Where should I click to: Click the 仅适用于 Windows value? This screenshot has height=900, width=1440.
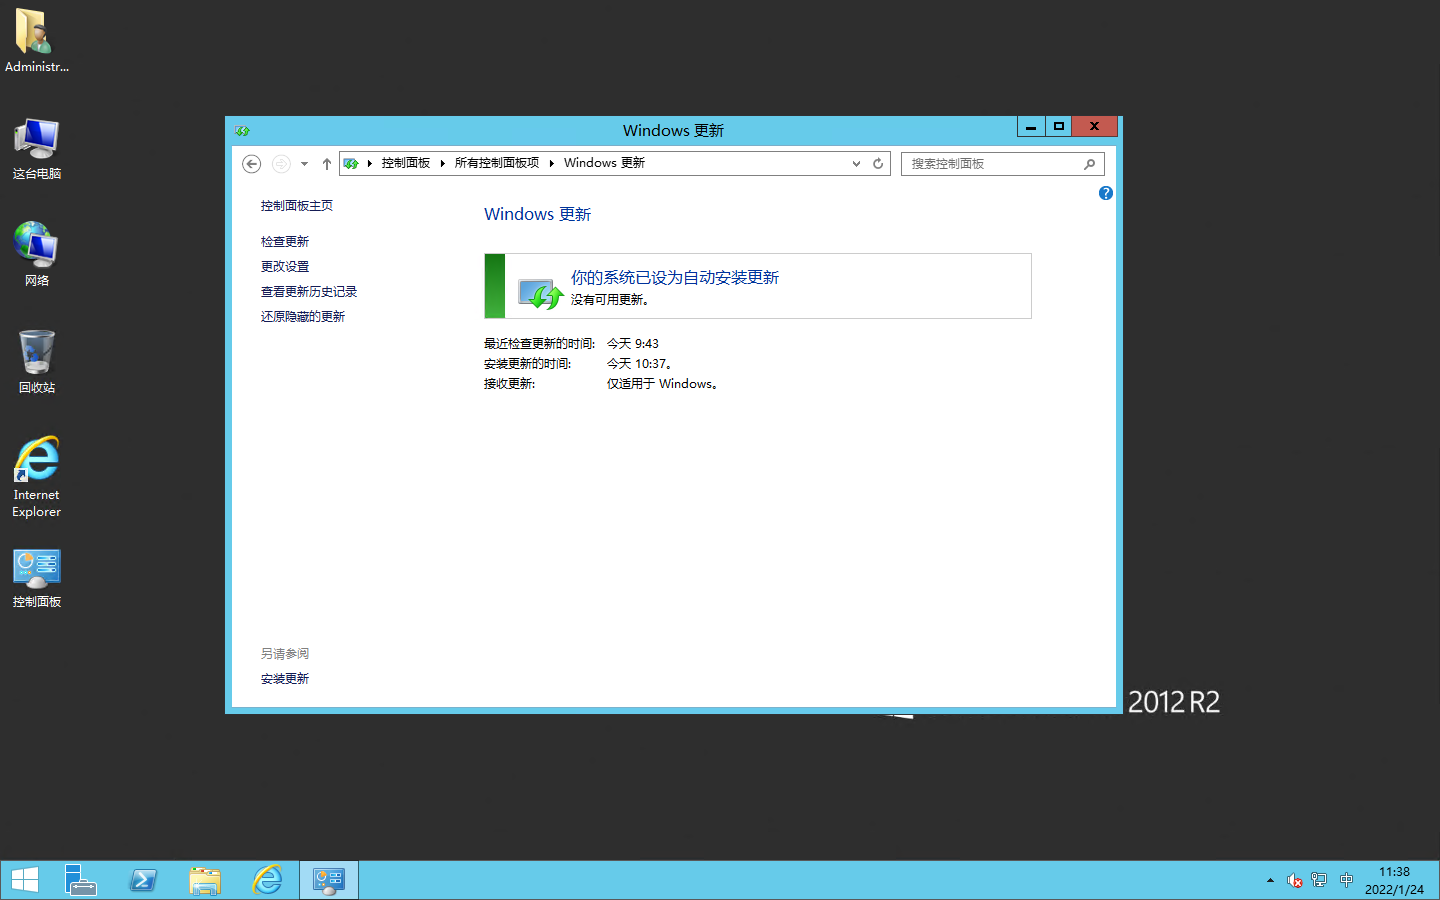(662, 384)
